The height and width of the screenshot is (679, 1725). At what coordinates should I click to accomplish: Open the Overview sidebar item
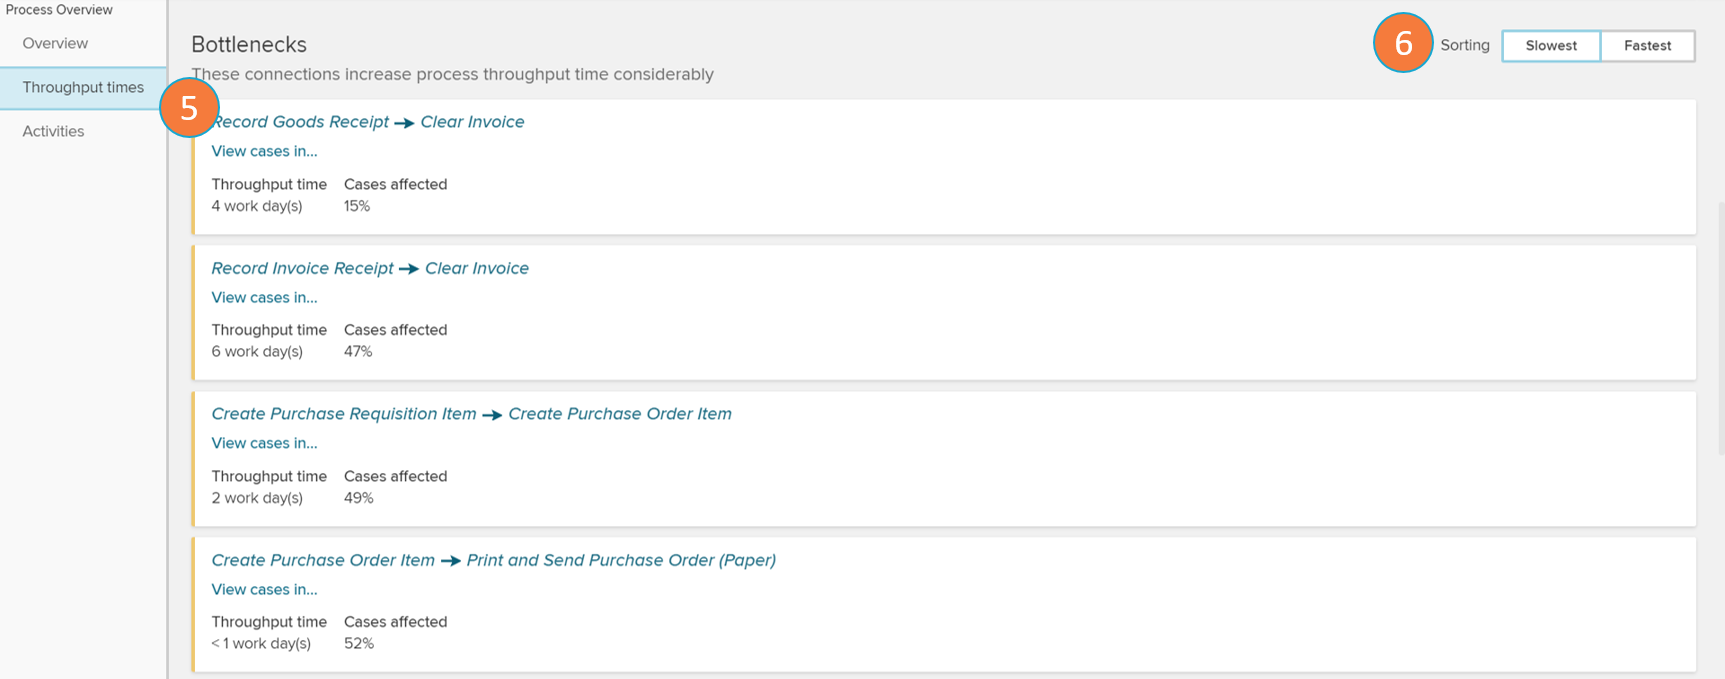tap(55, 43)
